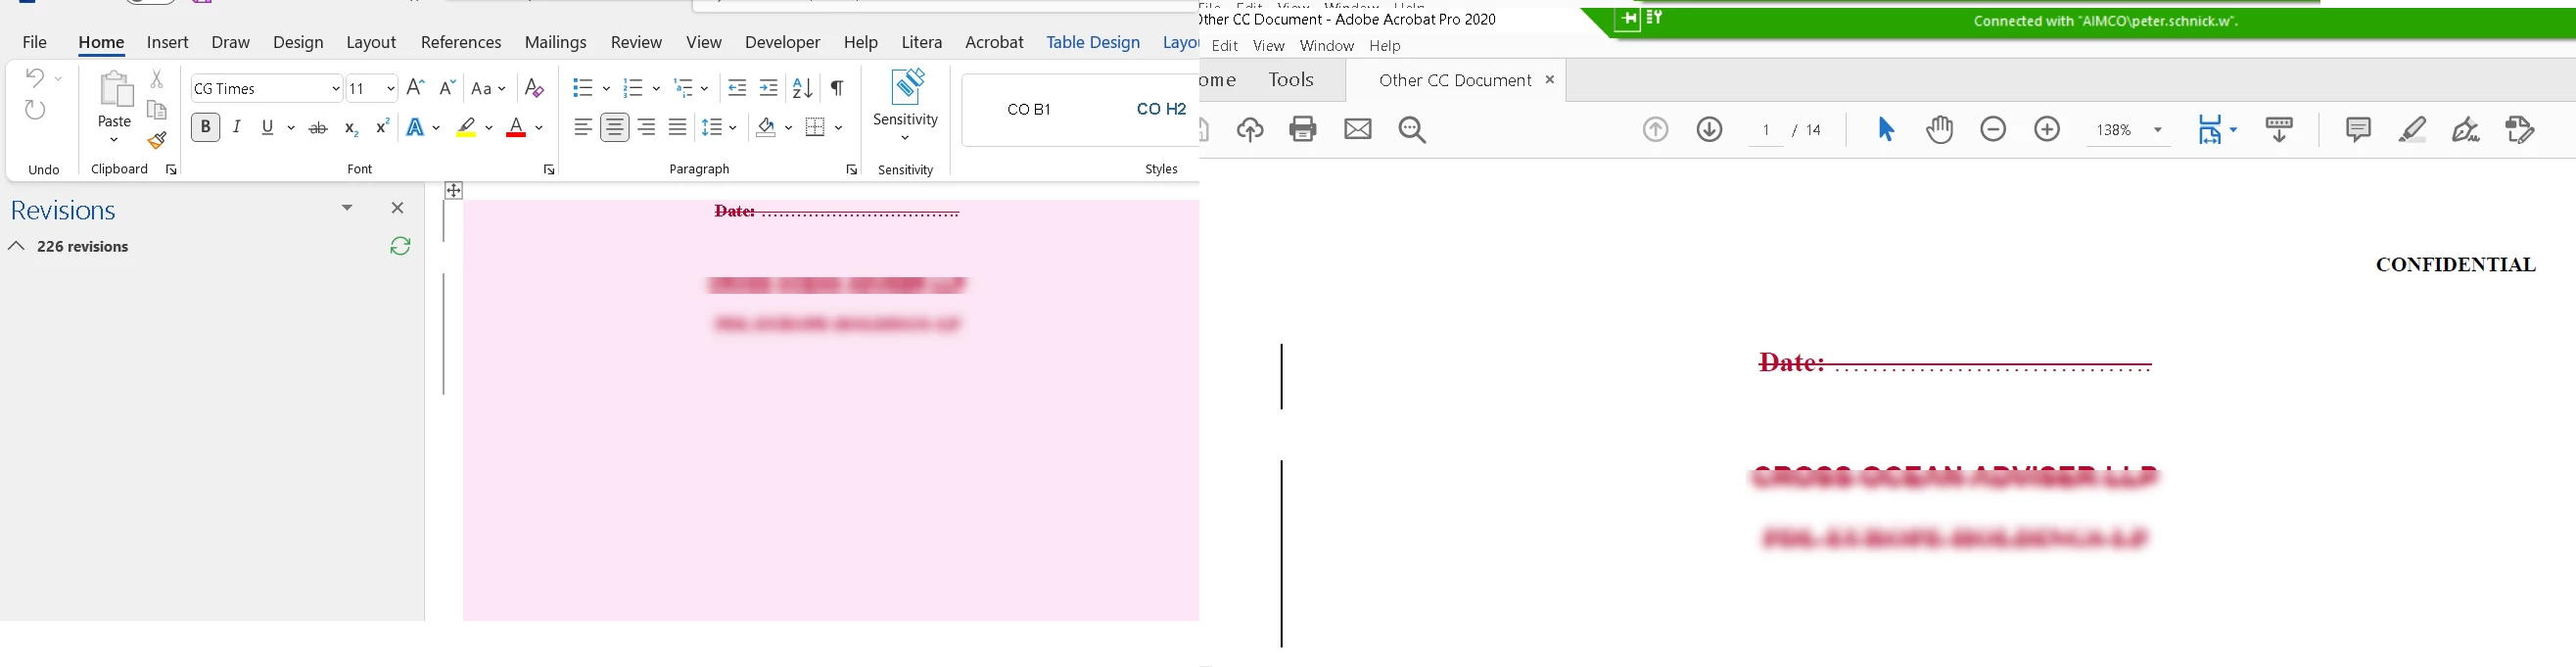This screenshot has width=2576, height=667.
Task: Open the font size dropdown
Action: [390, 89]
